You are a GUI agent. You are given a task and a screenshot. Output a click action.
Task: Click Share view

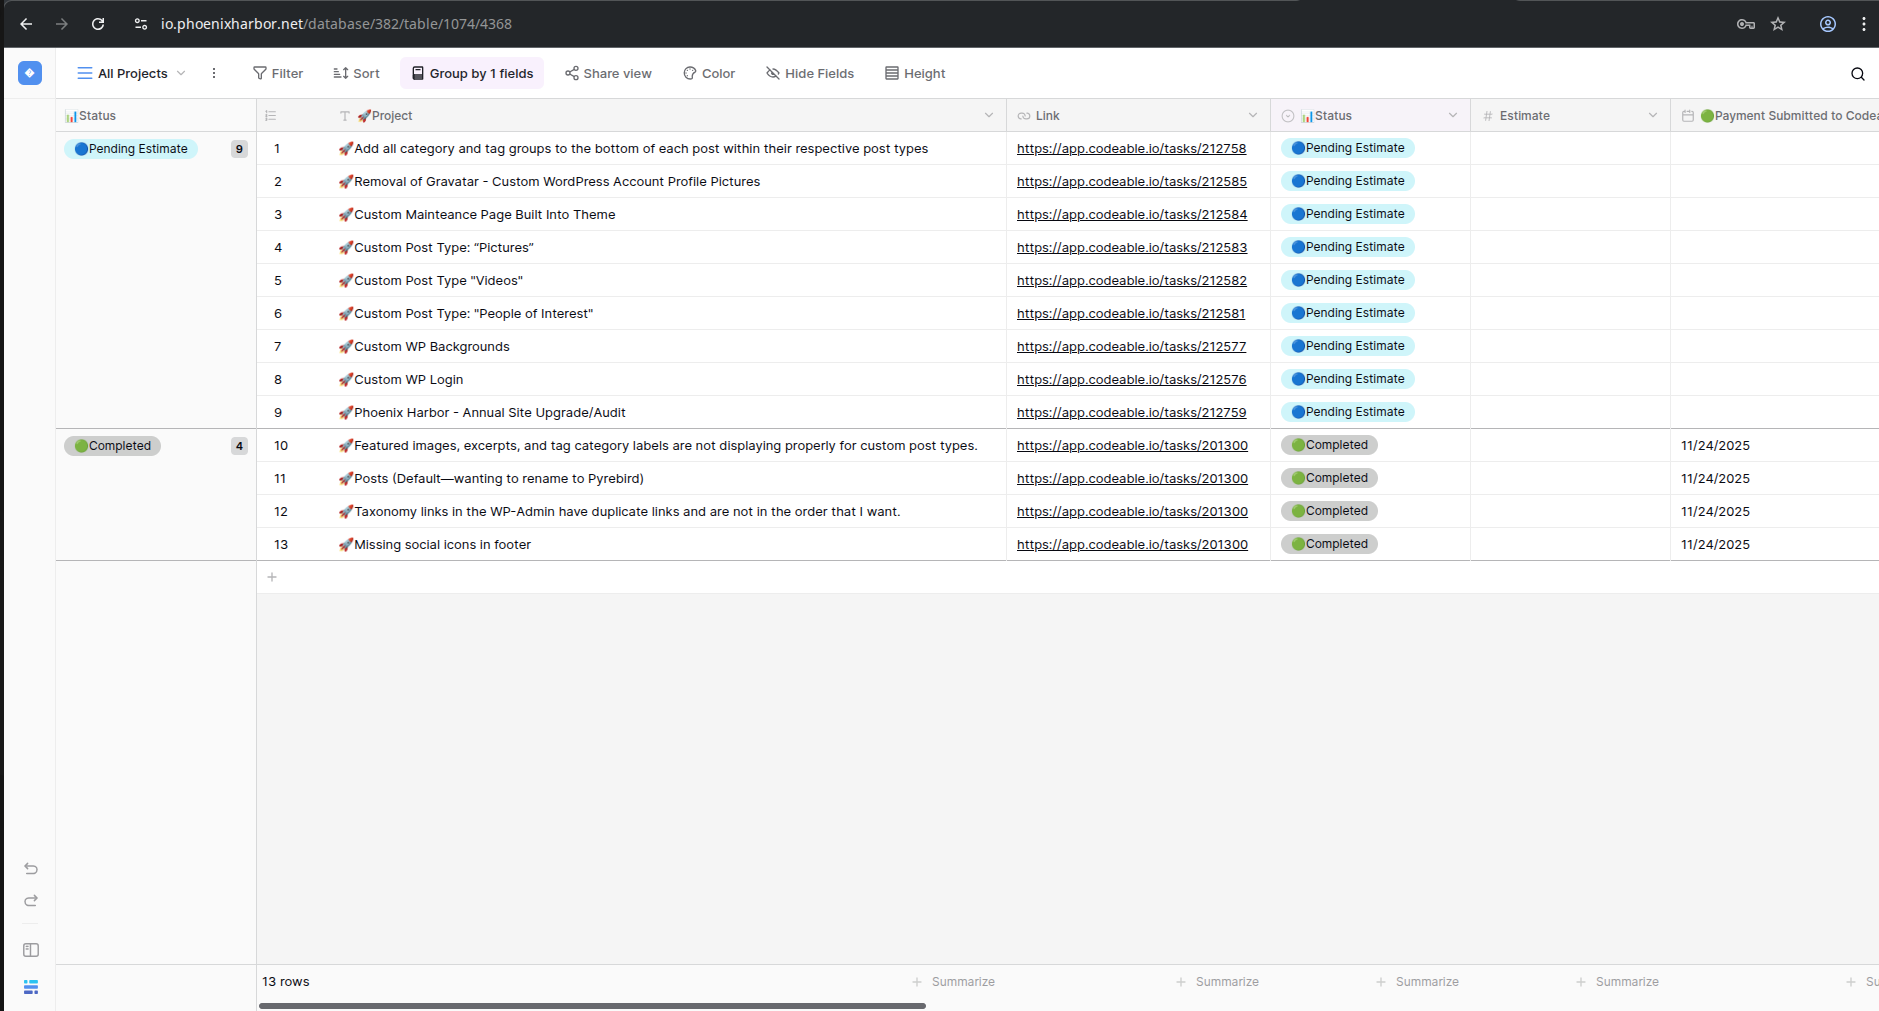(608, 73)
